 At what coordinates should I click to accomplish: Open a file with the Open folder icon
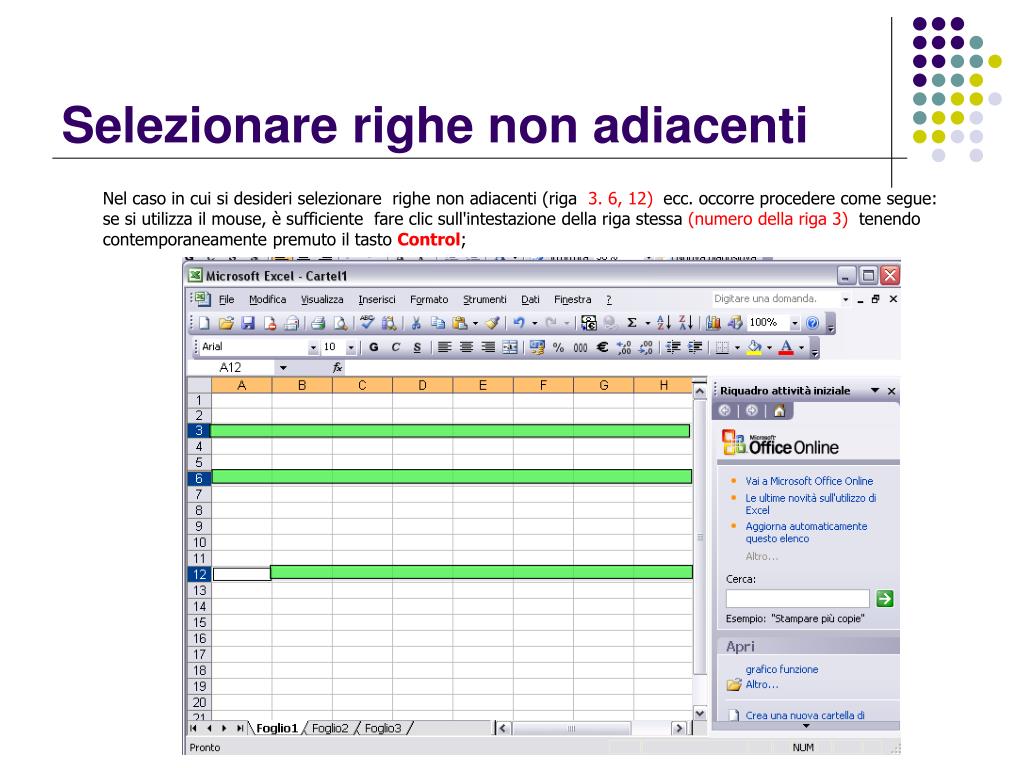click(226, 323)
